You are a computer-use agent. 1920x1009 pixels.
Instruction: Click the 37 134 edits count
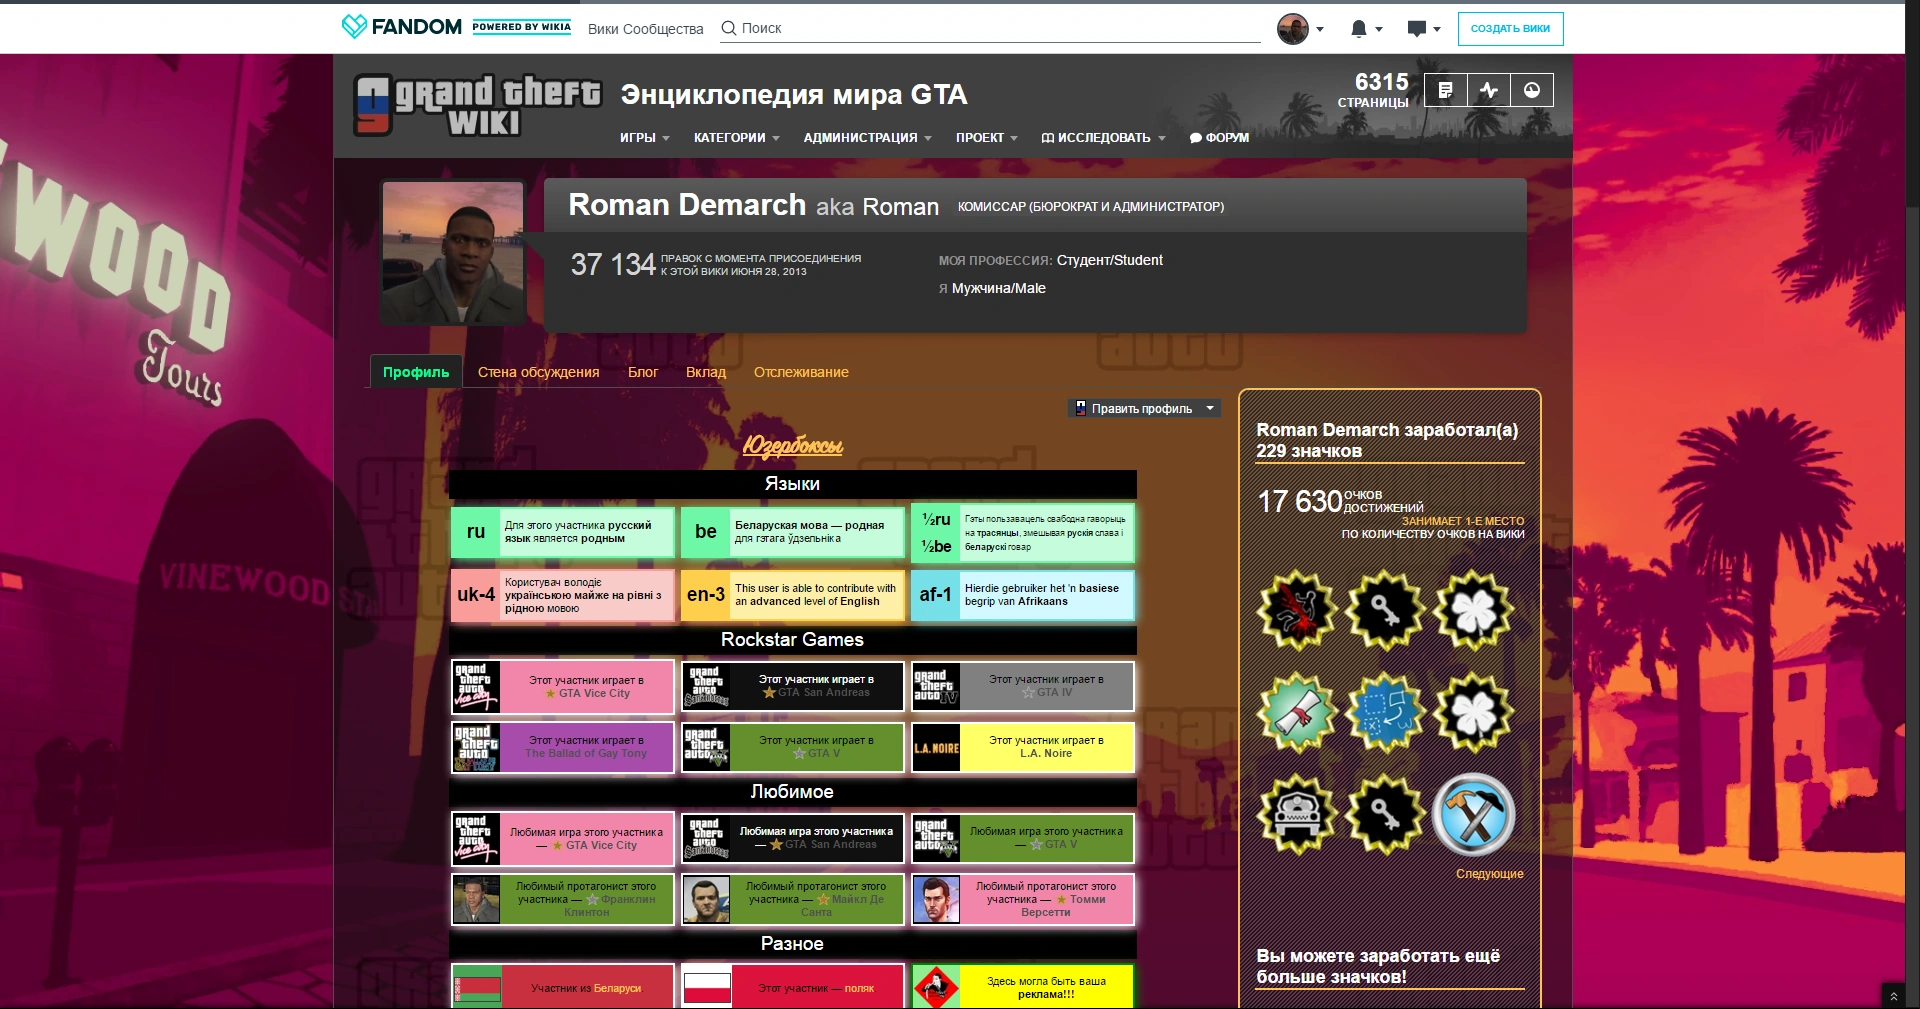(x=613, y=264)
